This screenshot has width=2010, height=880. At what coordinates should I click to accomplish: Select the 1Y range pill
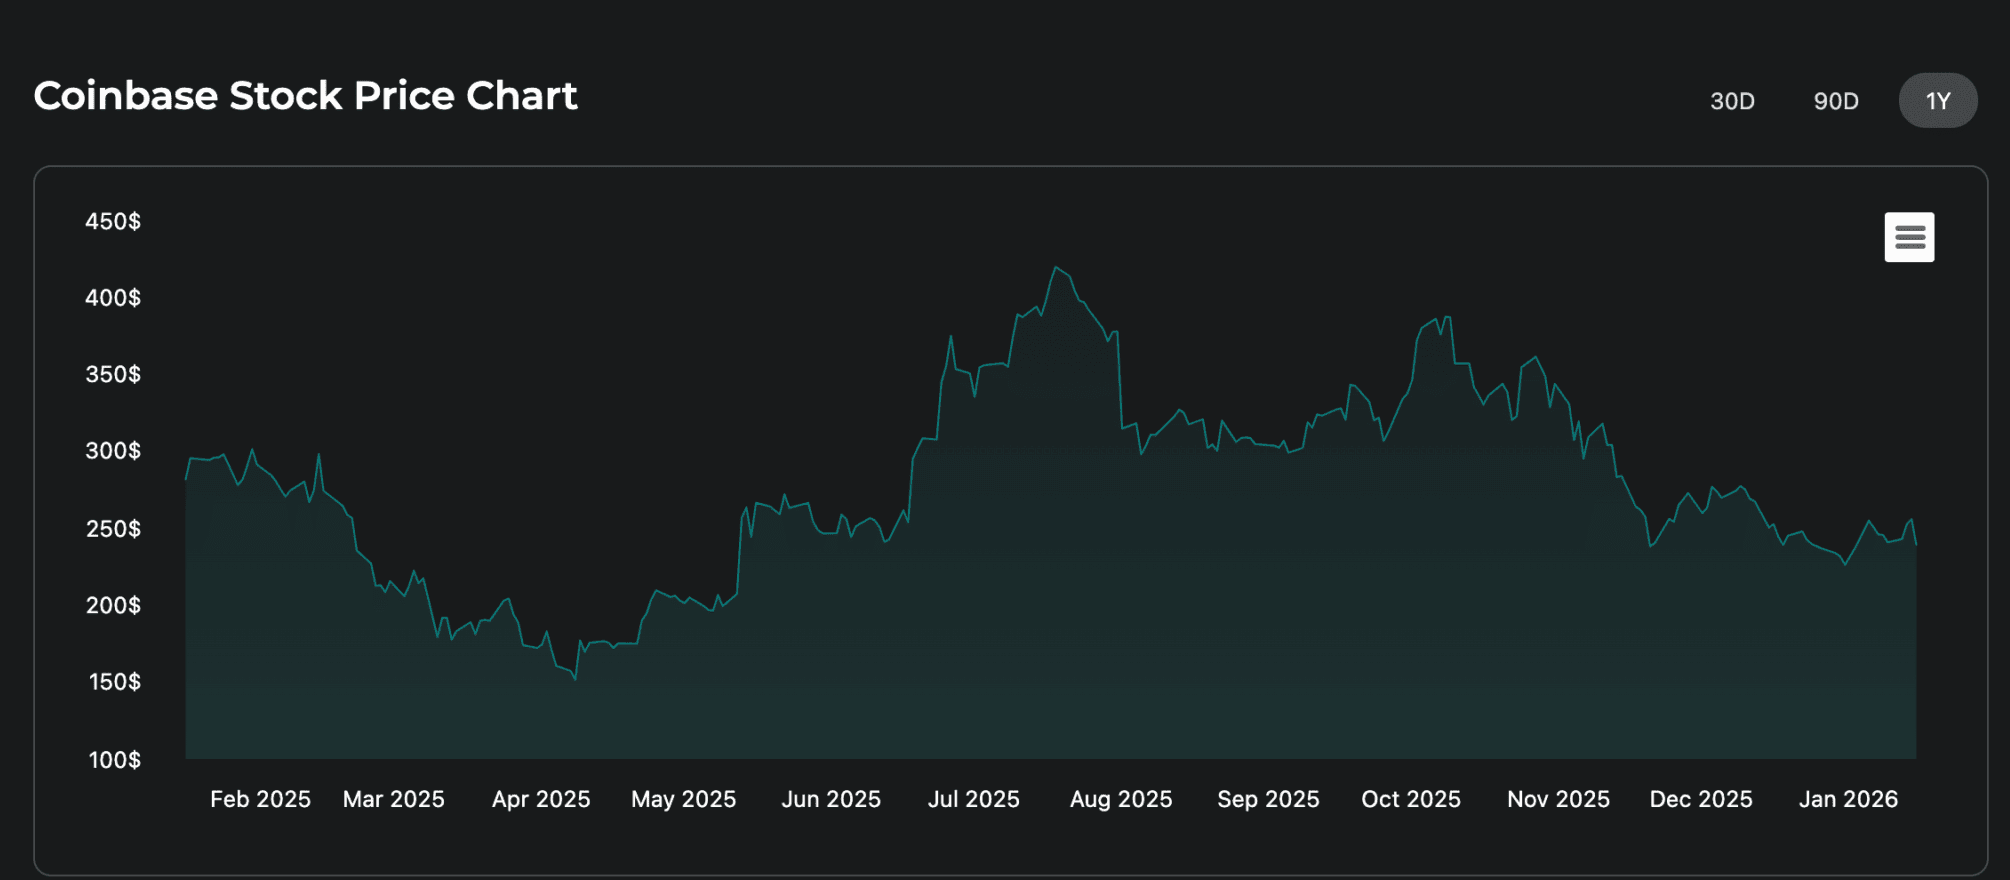click(x=1938, y=101)
